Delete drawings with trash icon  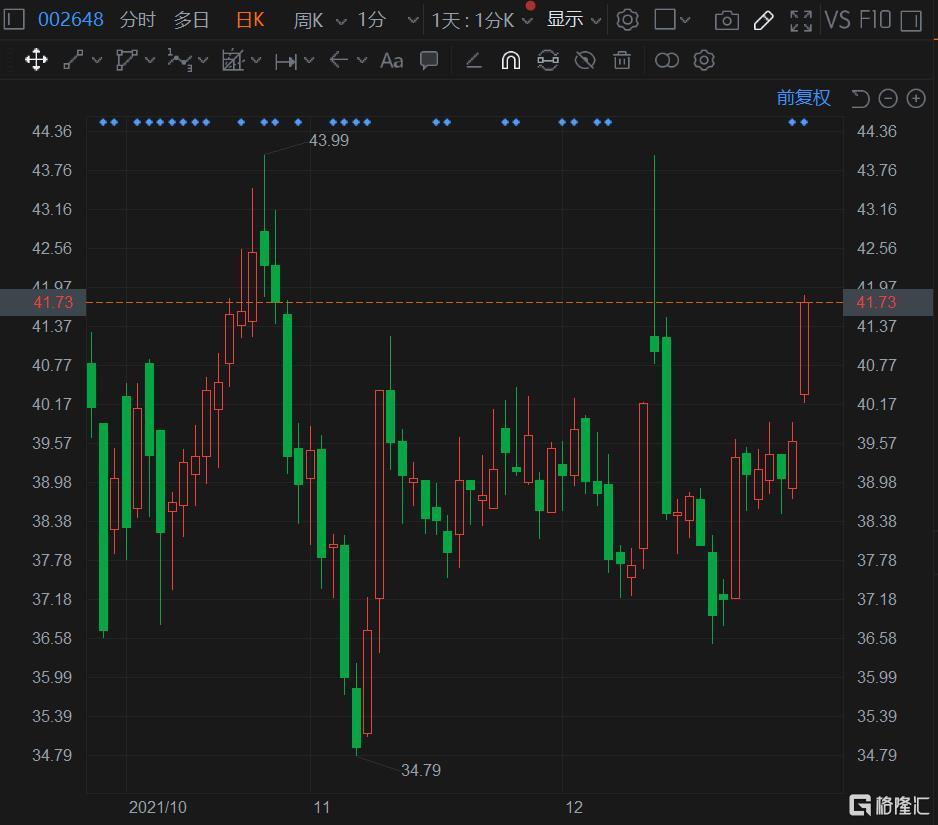click(622, 60)
